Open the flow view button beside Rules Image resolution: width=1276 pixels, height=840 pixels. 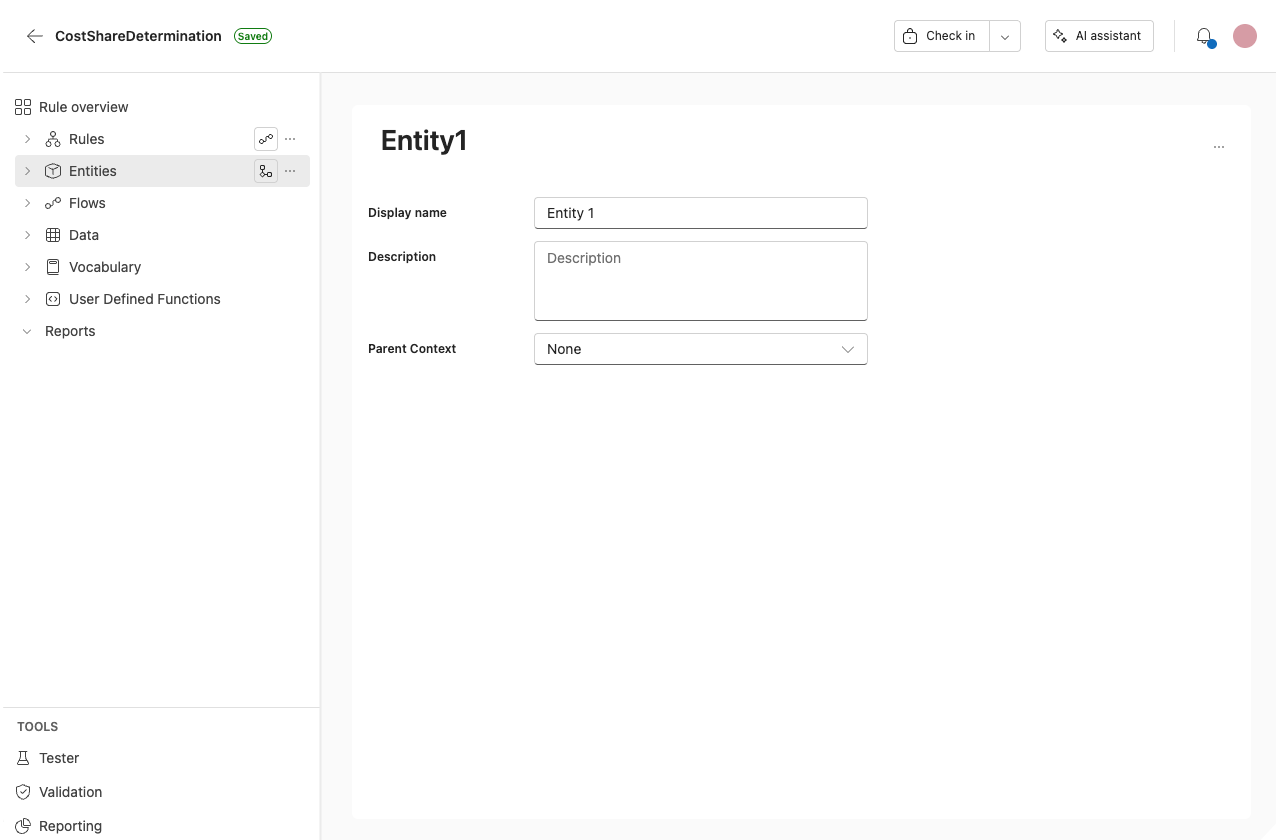pos(265,139)
